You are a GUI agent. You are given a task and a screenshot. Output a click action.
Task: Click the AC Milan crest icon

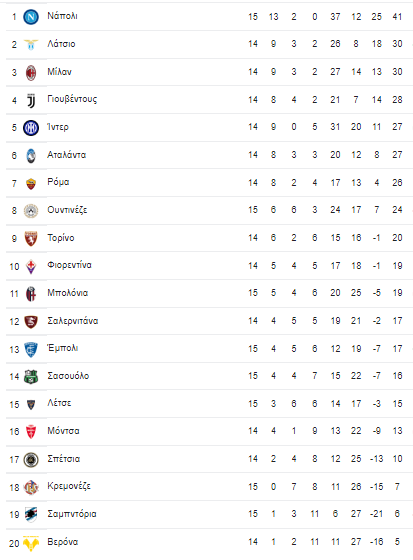click(31, 72)
